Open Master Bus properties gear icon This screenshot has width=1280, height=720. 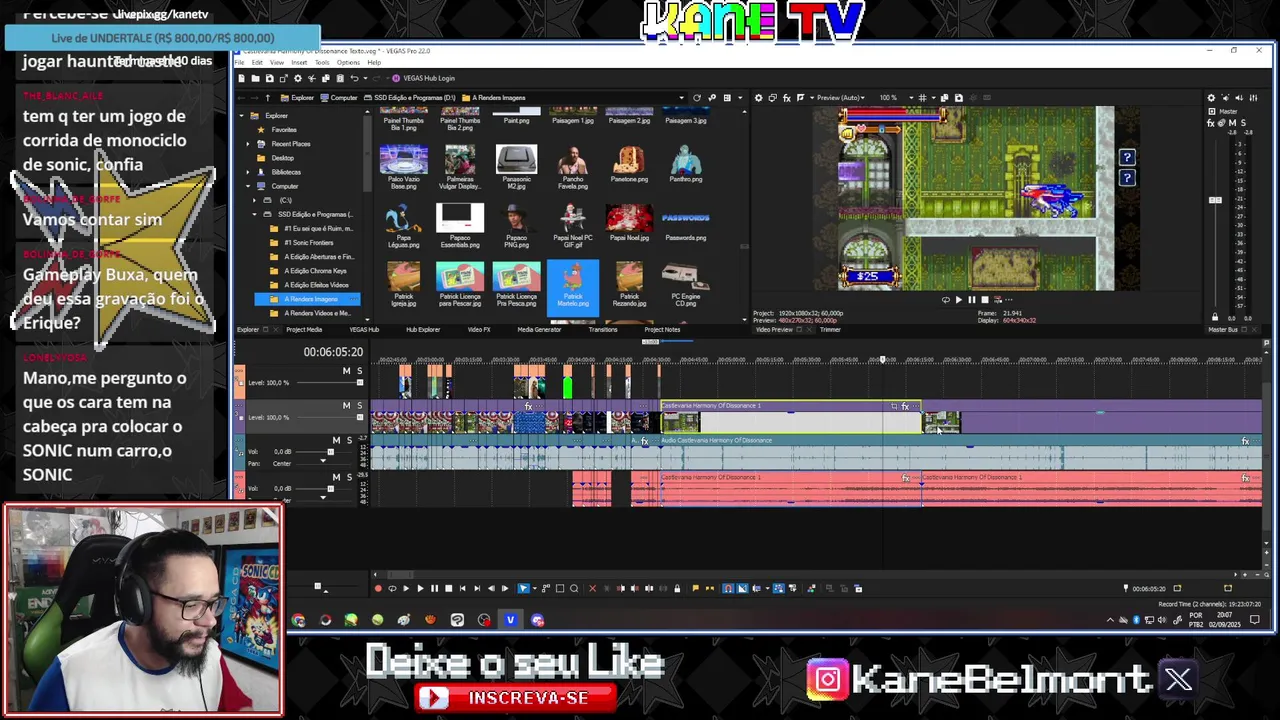click(x=1211, y=97)
